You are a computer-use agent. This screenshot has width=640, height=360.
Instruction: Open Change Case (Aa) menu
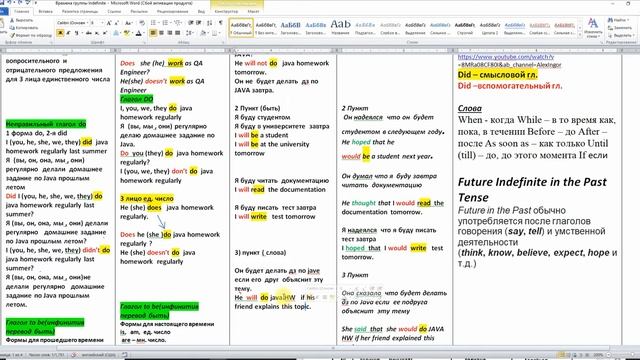click(x=129, y=23)
